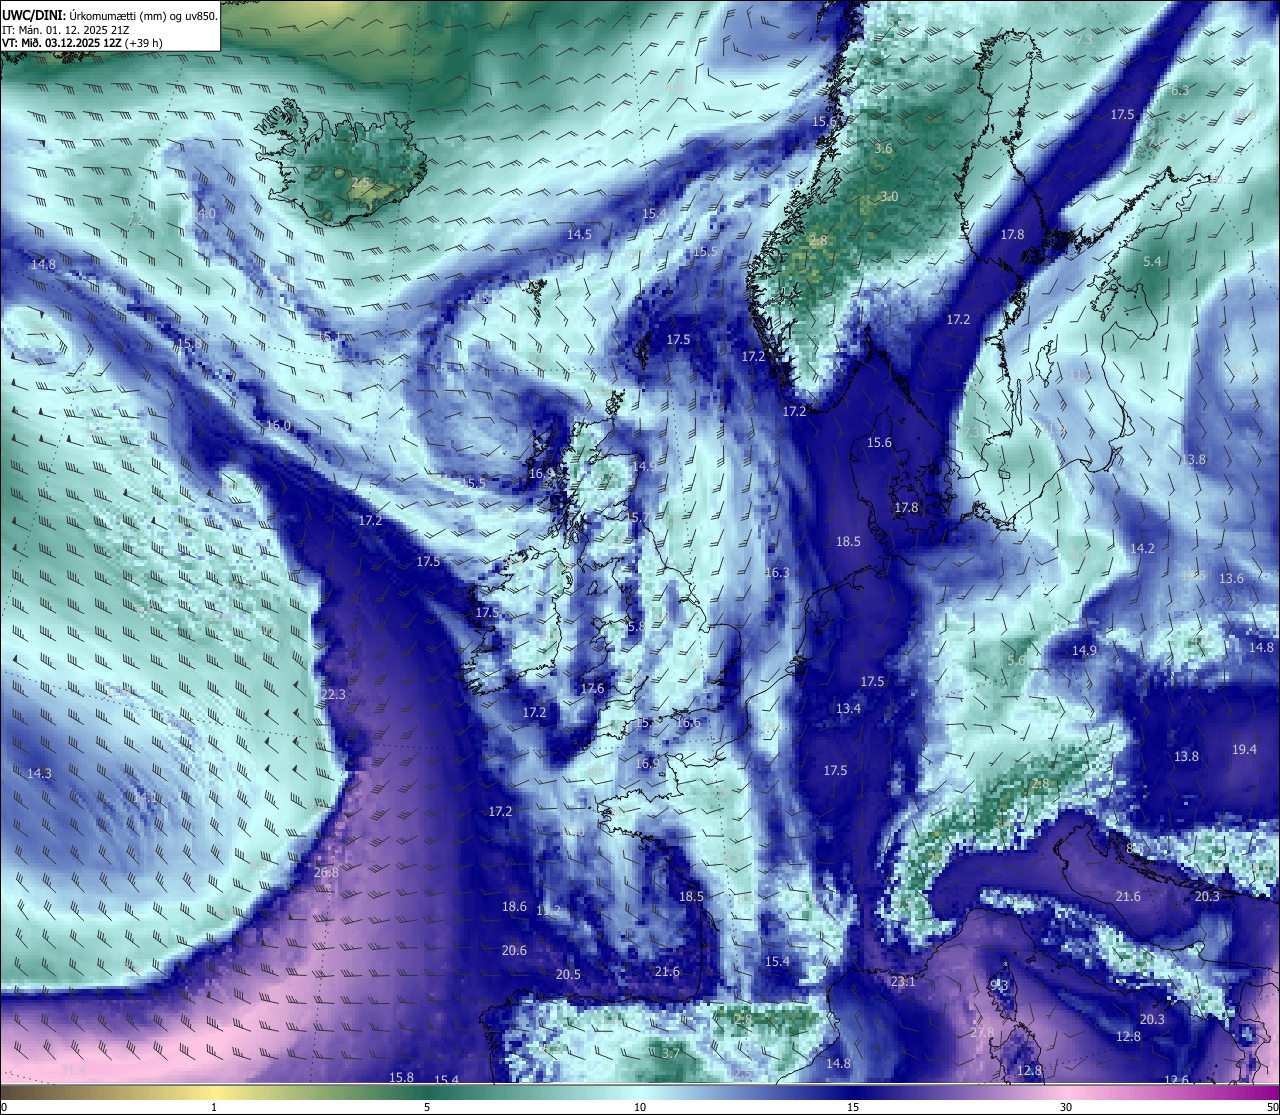The width and height of the screenshot is (1280, 1115).
Task: Click the colour scale tick label 15
Action: pyautogui.click(x=853, y=1106)
